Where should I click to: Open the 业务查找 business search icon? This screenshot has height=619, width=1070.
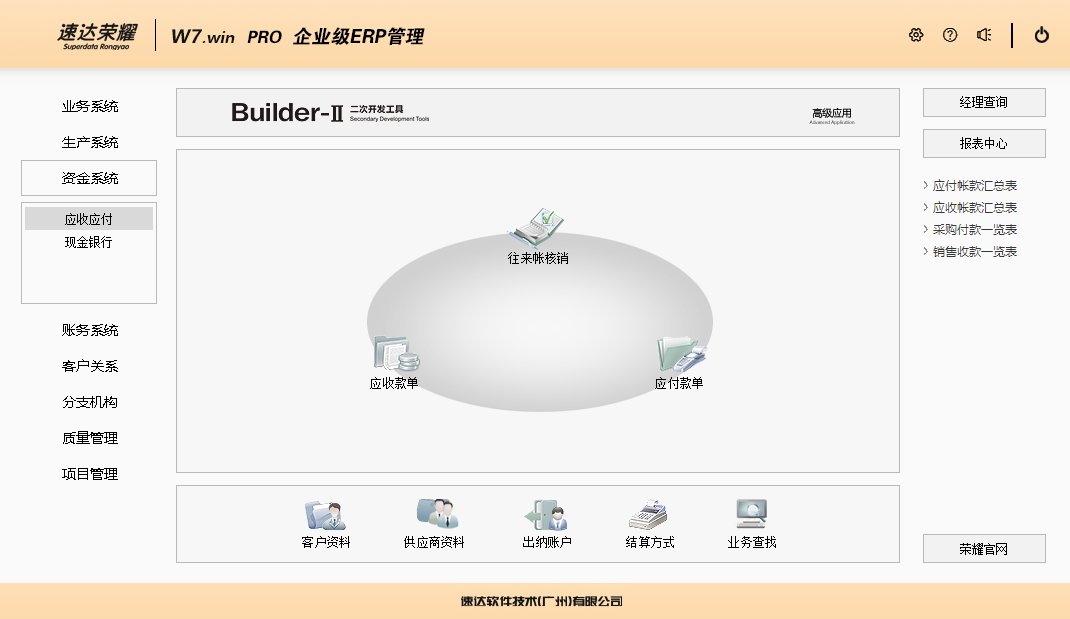point(751,515)
